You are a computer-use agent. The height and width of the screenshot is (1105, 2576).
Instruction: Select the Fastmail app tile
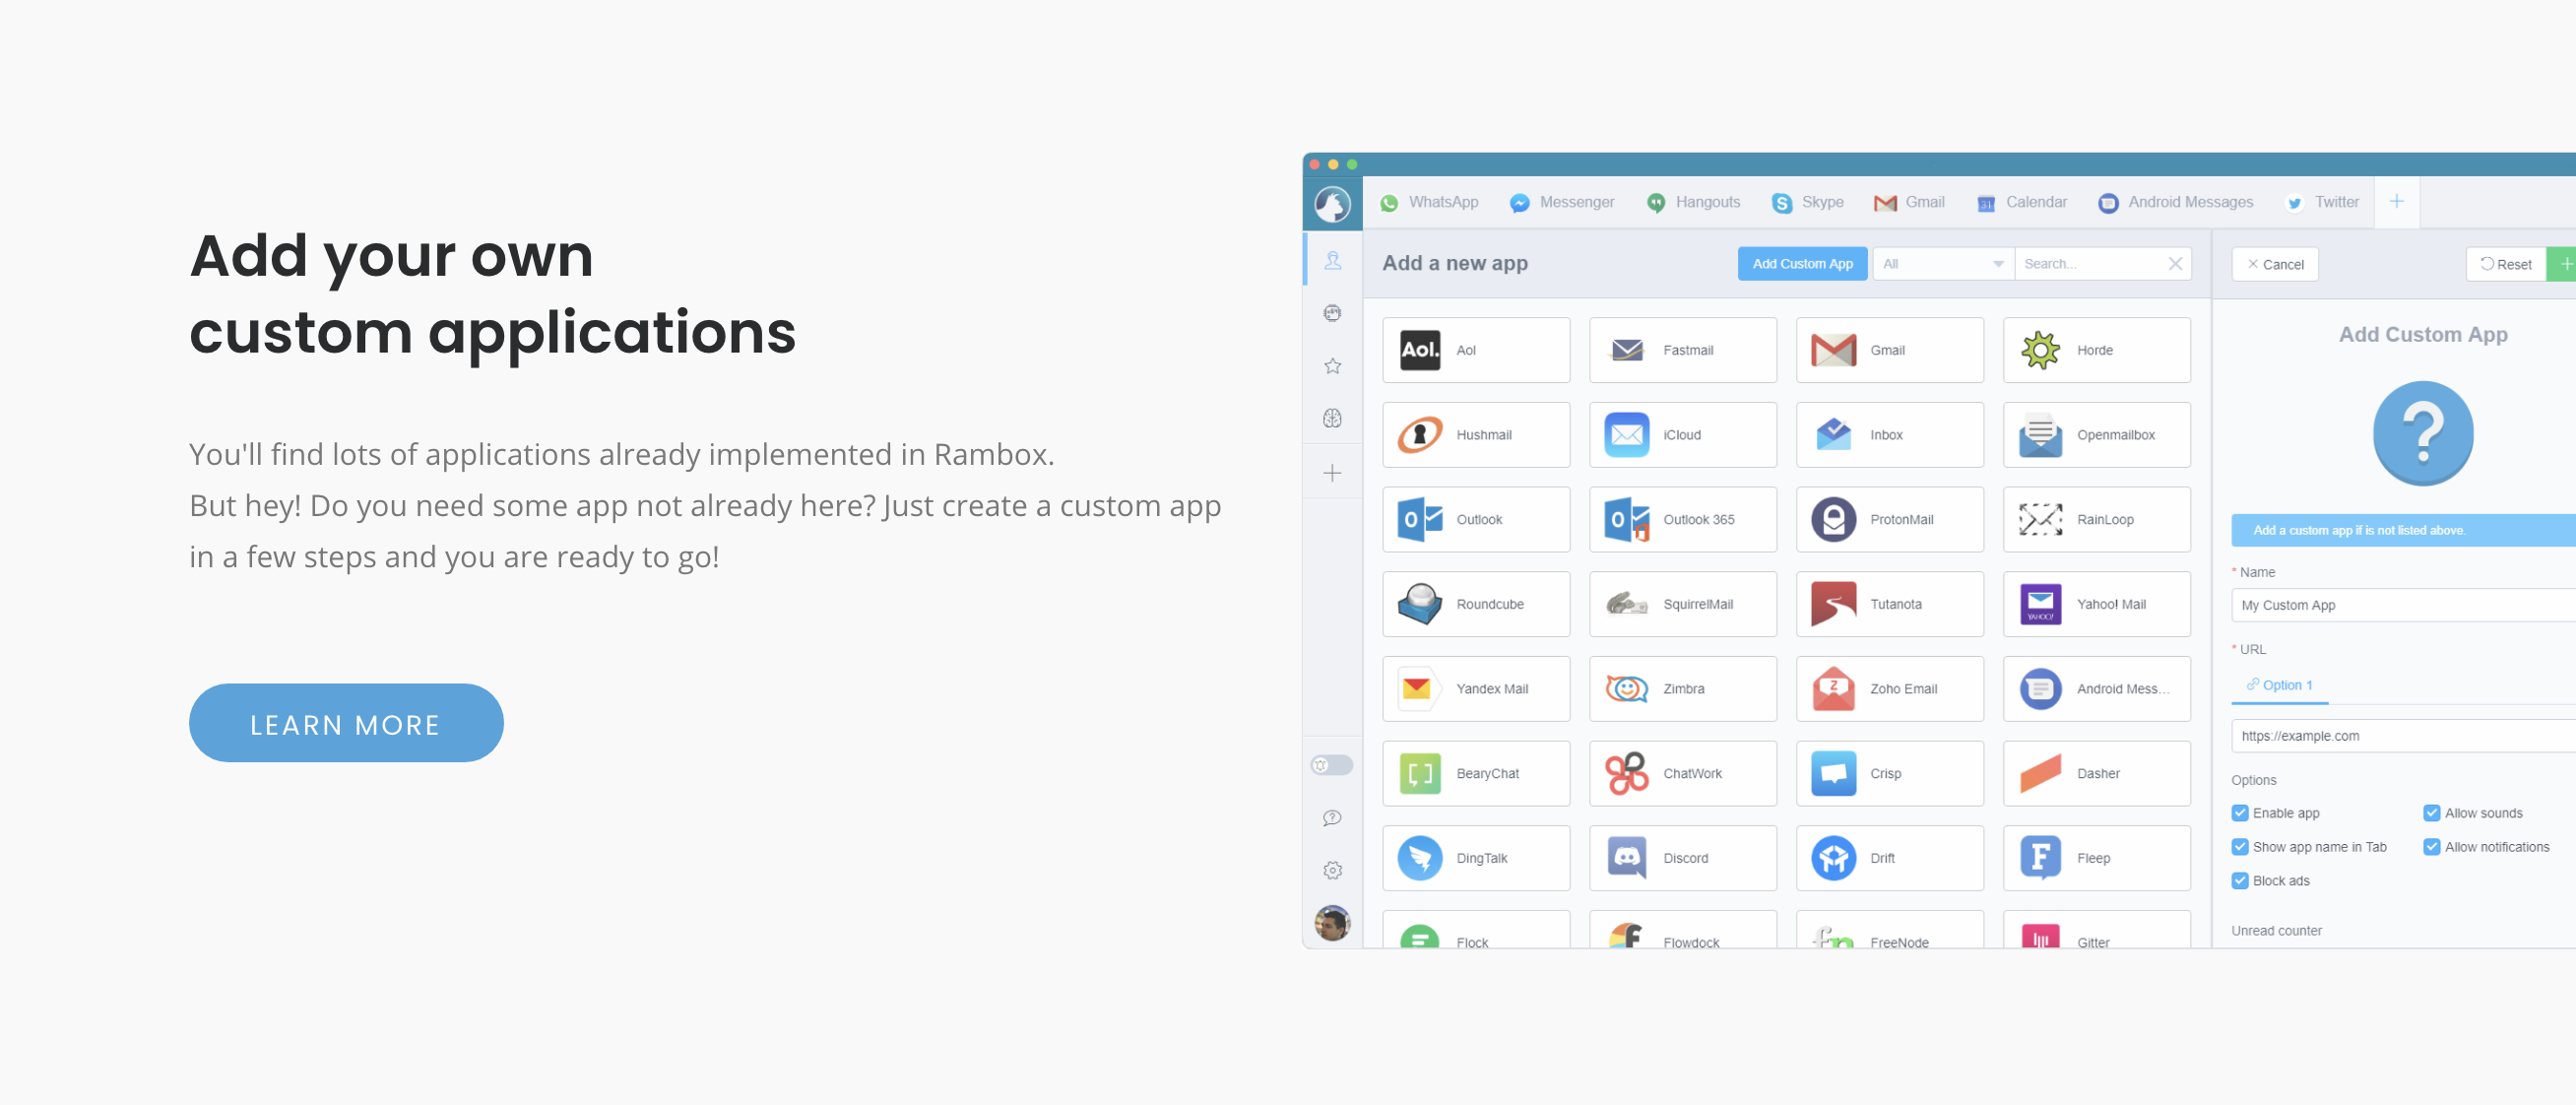click(1683, 350)
